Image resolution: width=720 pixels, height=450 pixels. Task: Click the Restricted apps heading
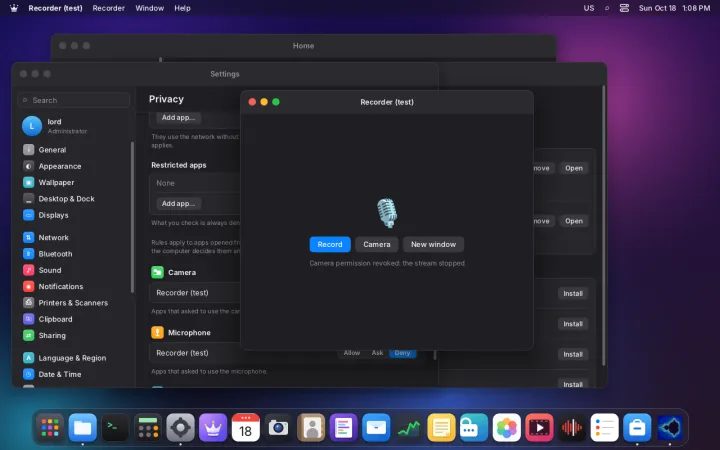[179, 165]
